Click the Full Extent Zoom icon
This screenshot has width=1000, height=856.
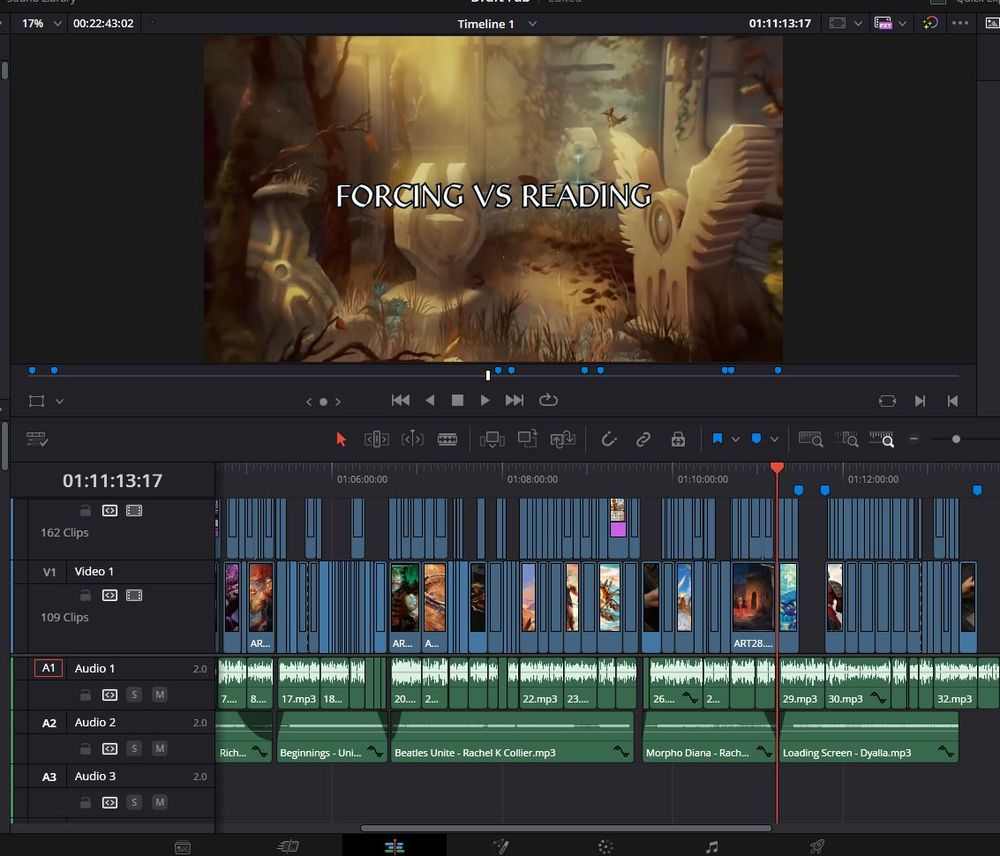click(811, 439)
